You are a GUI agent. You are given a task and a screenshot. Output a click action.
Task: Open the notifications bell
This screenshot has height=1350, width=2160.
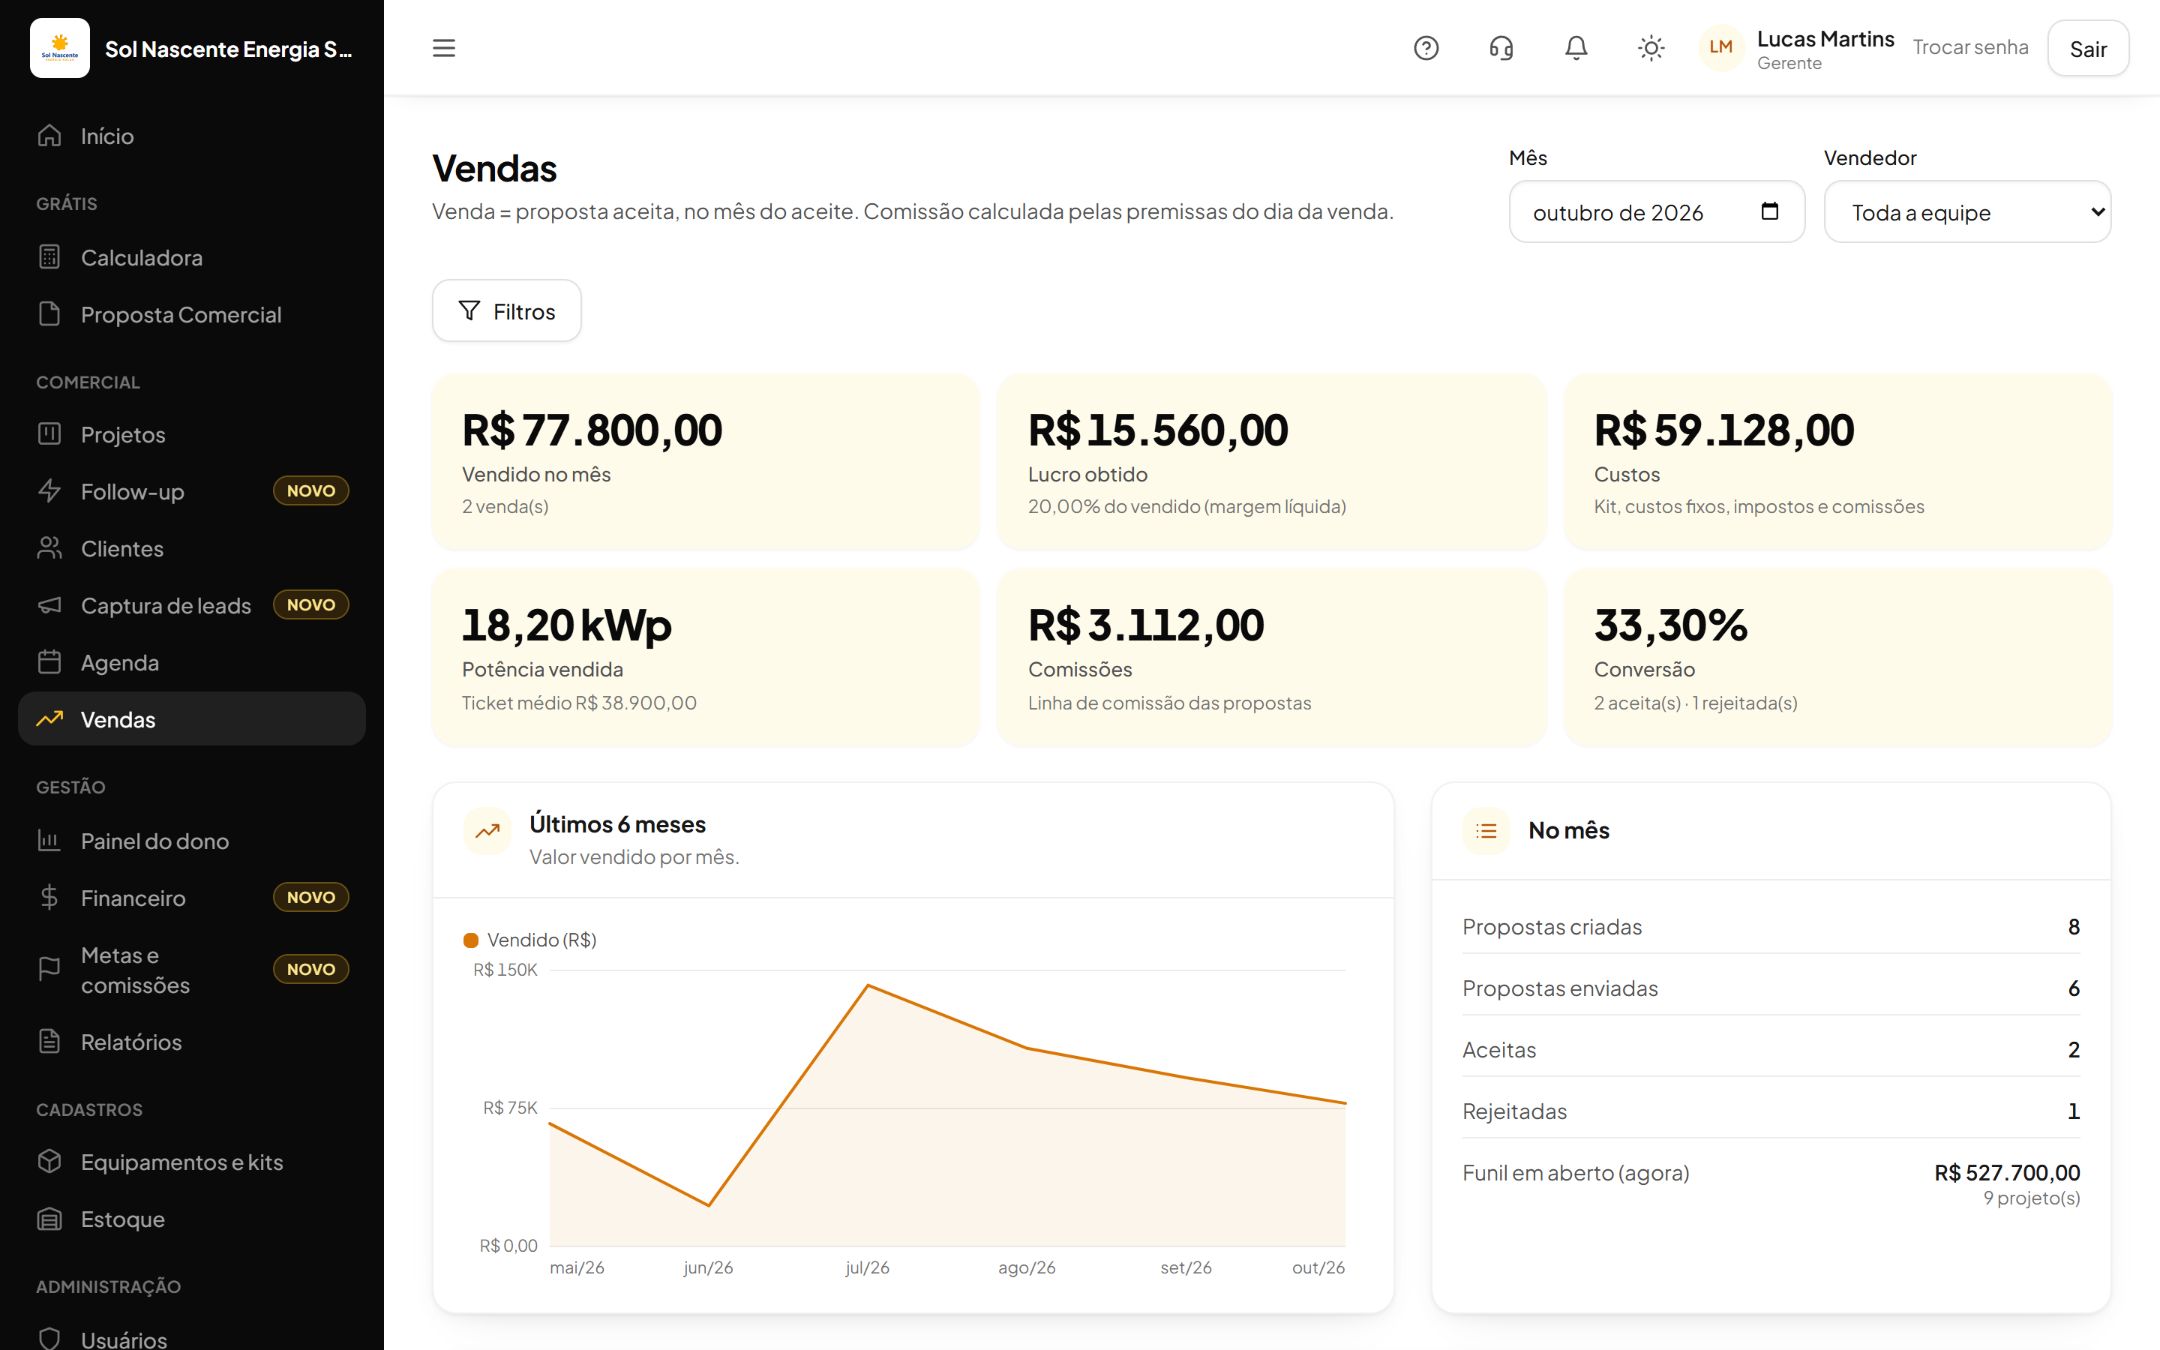tap(1576, 48)
